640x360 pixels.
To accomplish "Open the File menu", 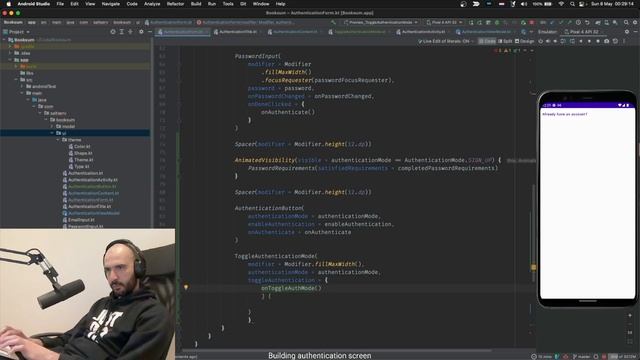I will tap(60, 4).
